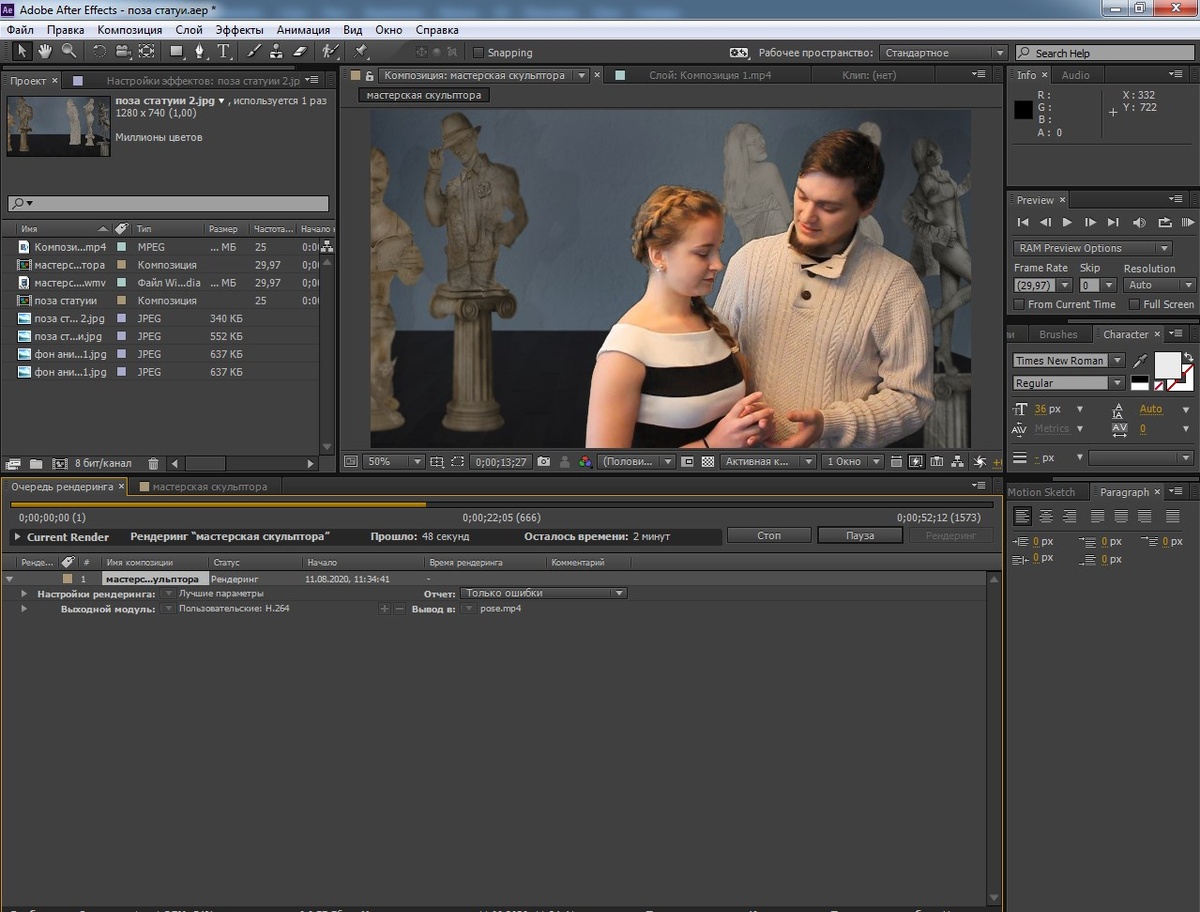Select the Puppet Pin tool

coord(360,51)
